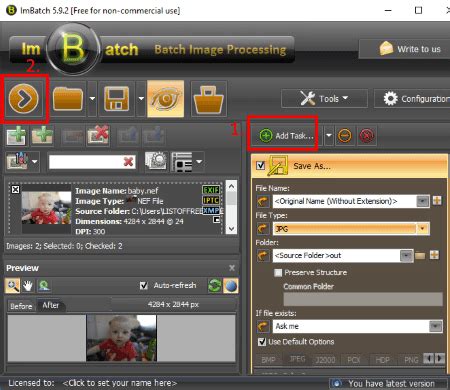Click the remove task orange minus icon

(x=345, y=136)
